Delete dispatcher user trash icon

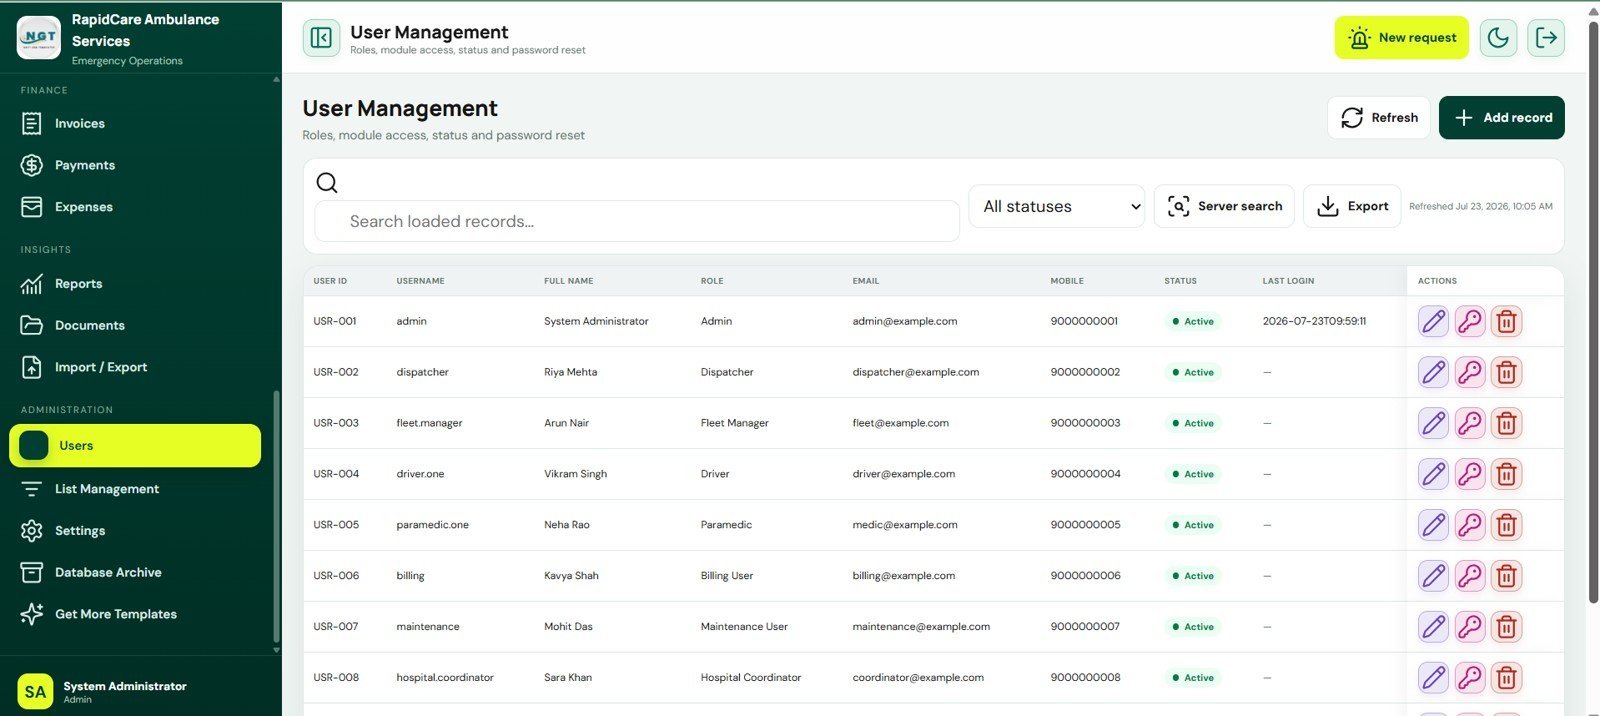click(1506, 372)
